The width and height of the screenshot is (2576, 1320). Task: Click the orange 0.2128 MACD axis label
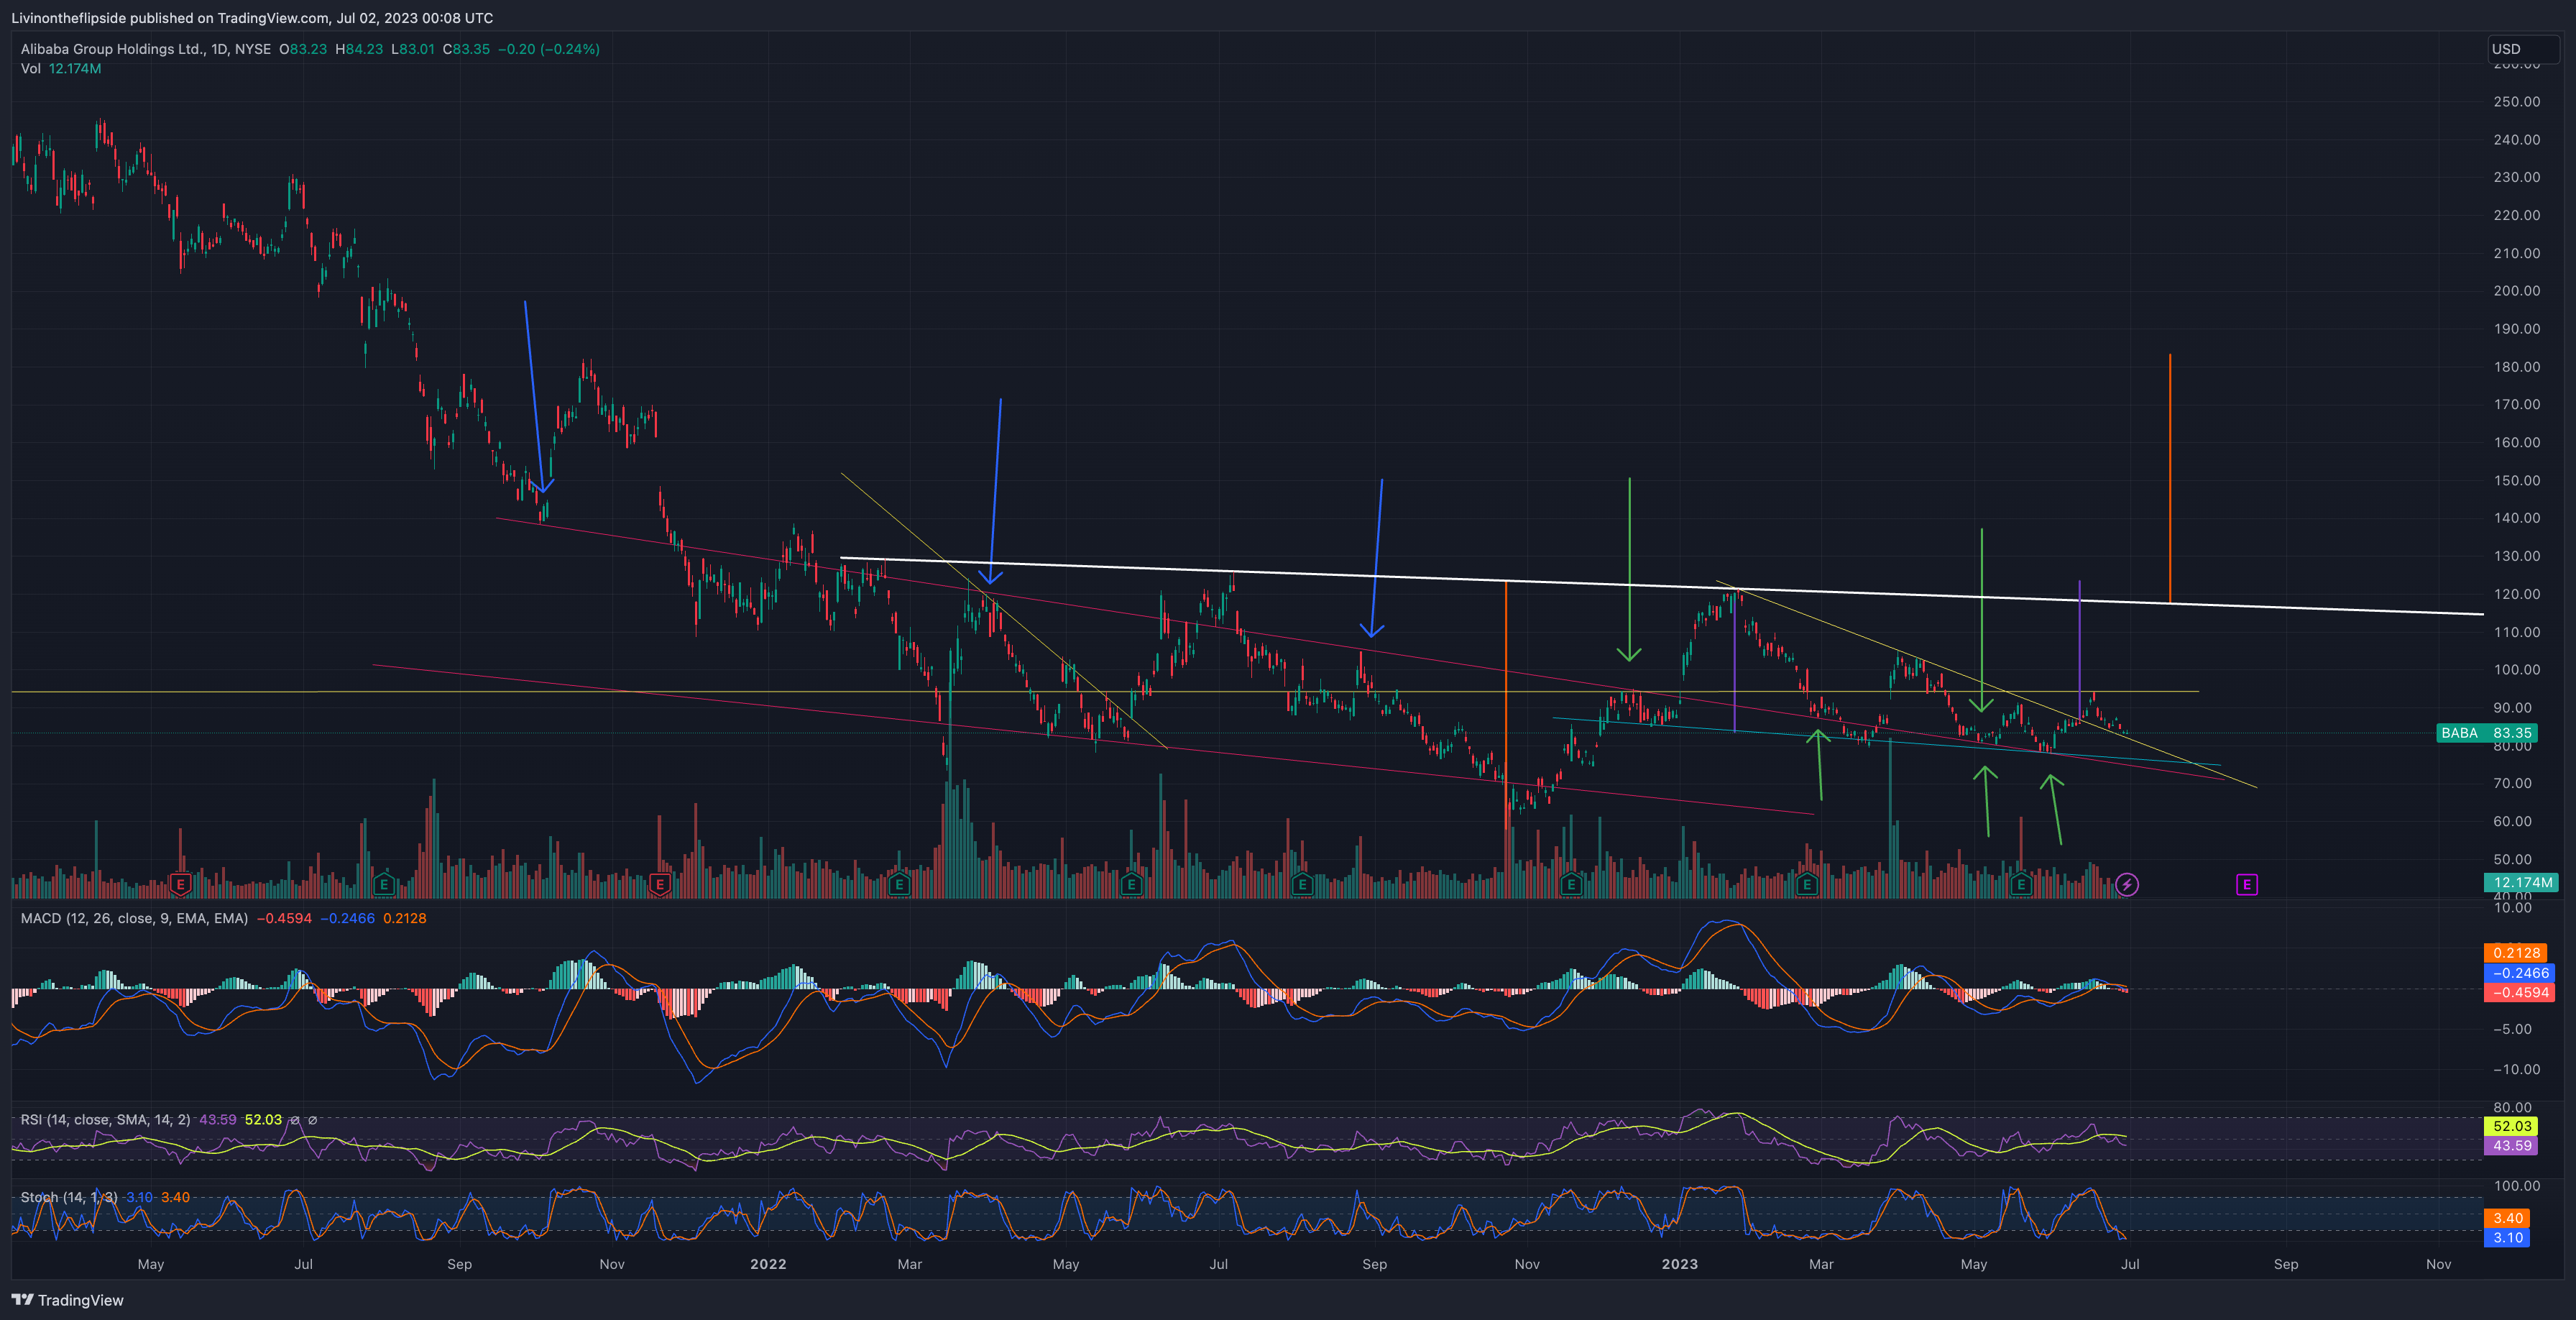coord(2515,953)
